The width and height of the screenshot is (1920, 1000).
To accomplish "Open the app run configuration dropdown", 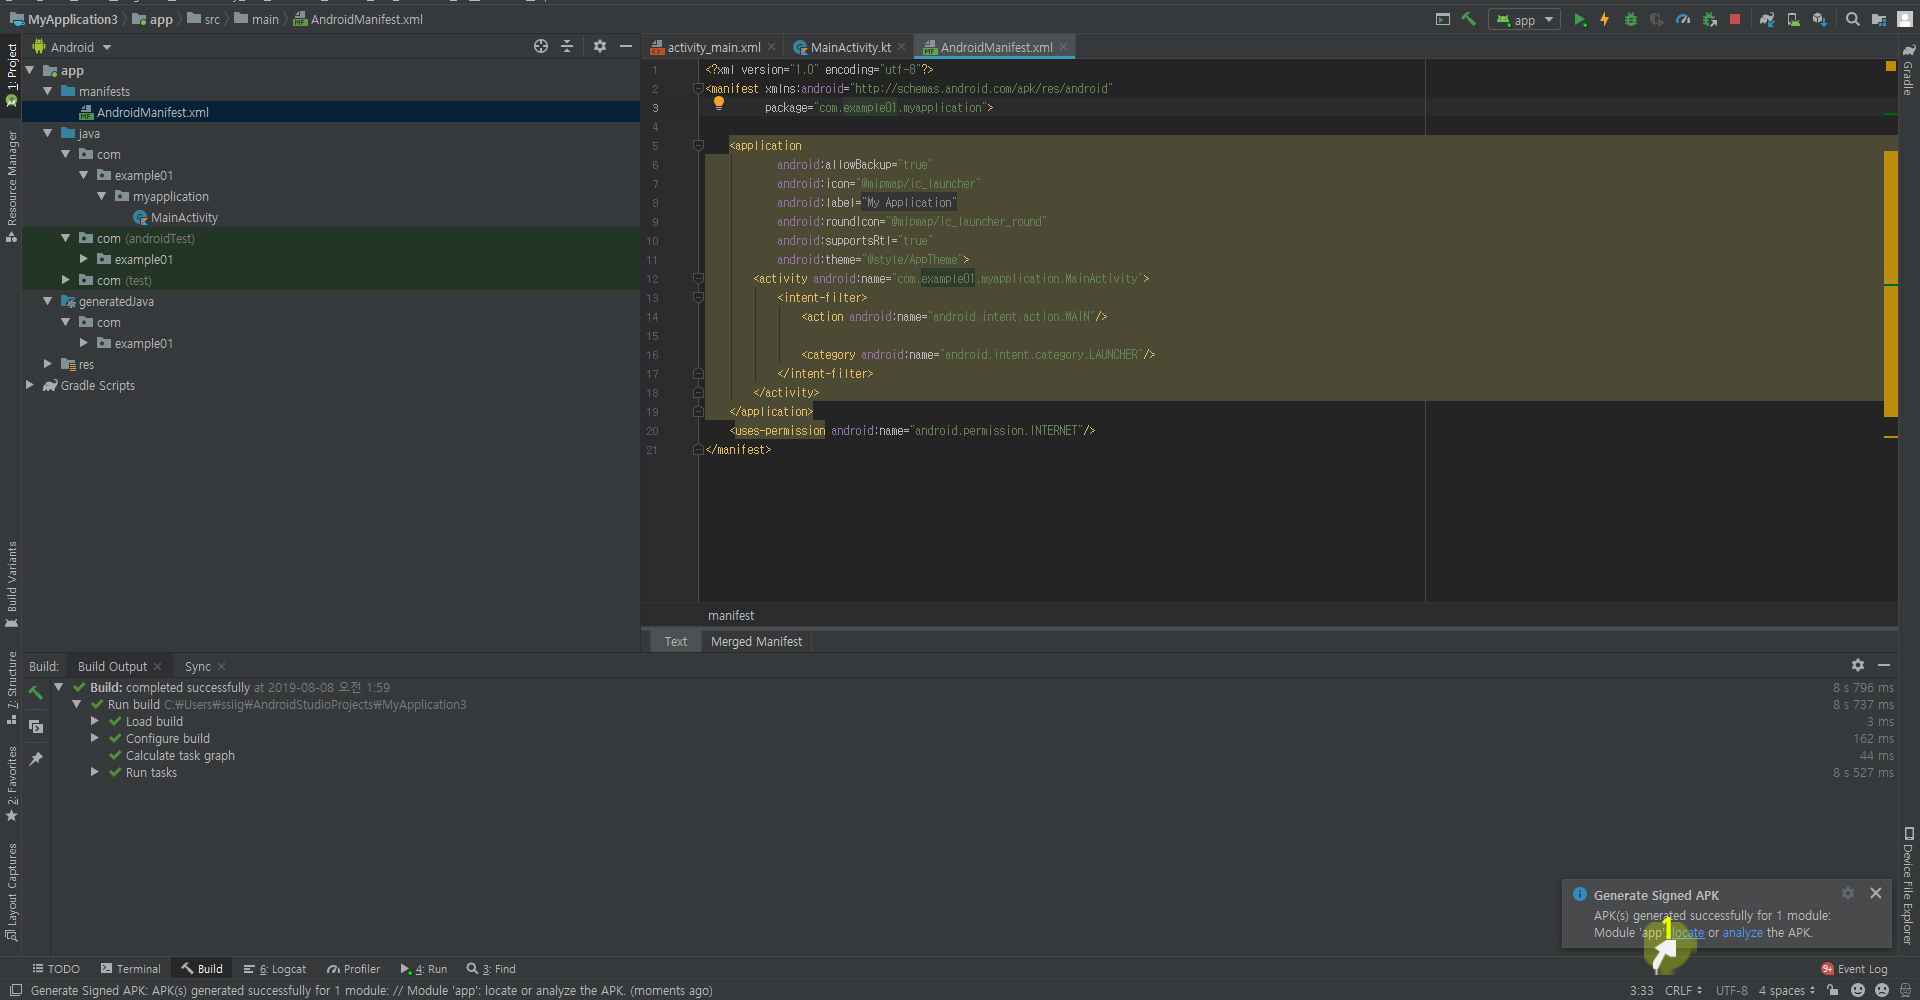I will coord(1524,19).
